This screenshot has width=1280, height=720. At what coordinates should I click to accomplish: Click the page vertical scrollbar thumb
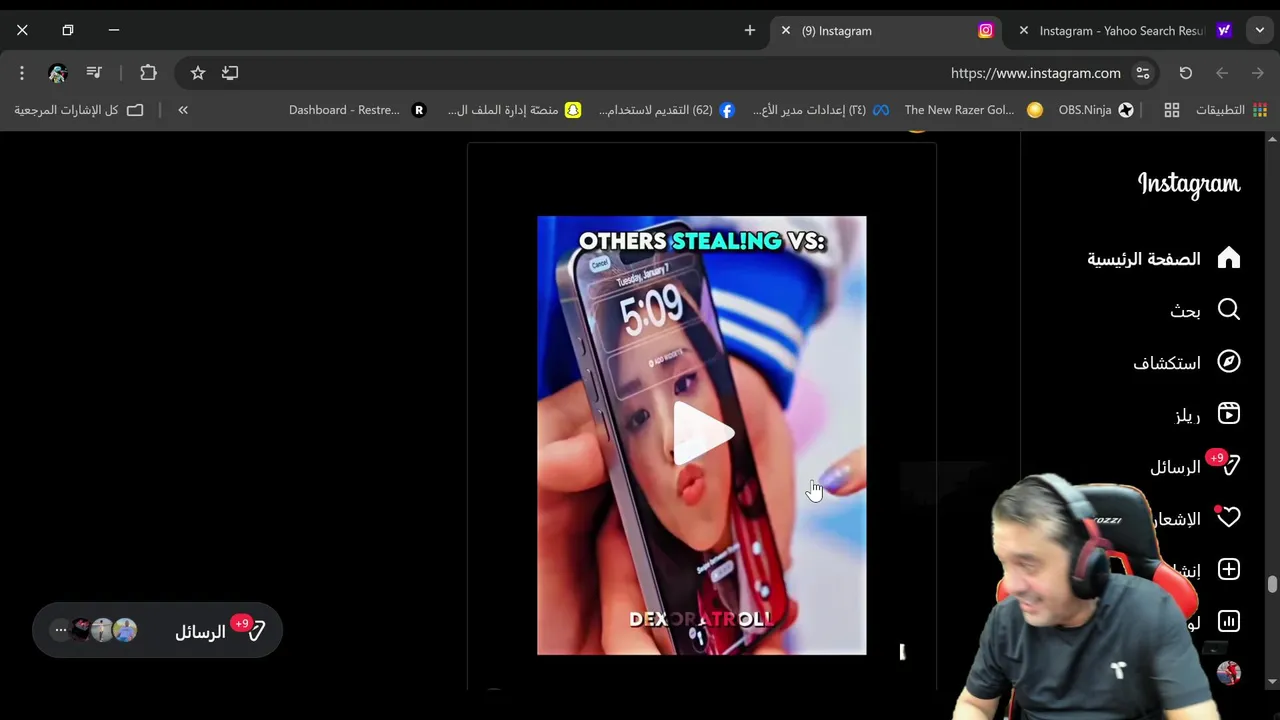pos(1272,584)
